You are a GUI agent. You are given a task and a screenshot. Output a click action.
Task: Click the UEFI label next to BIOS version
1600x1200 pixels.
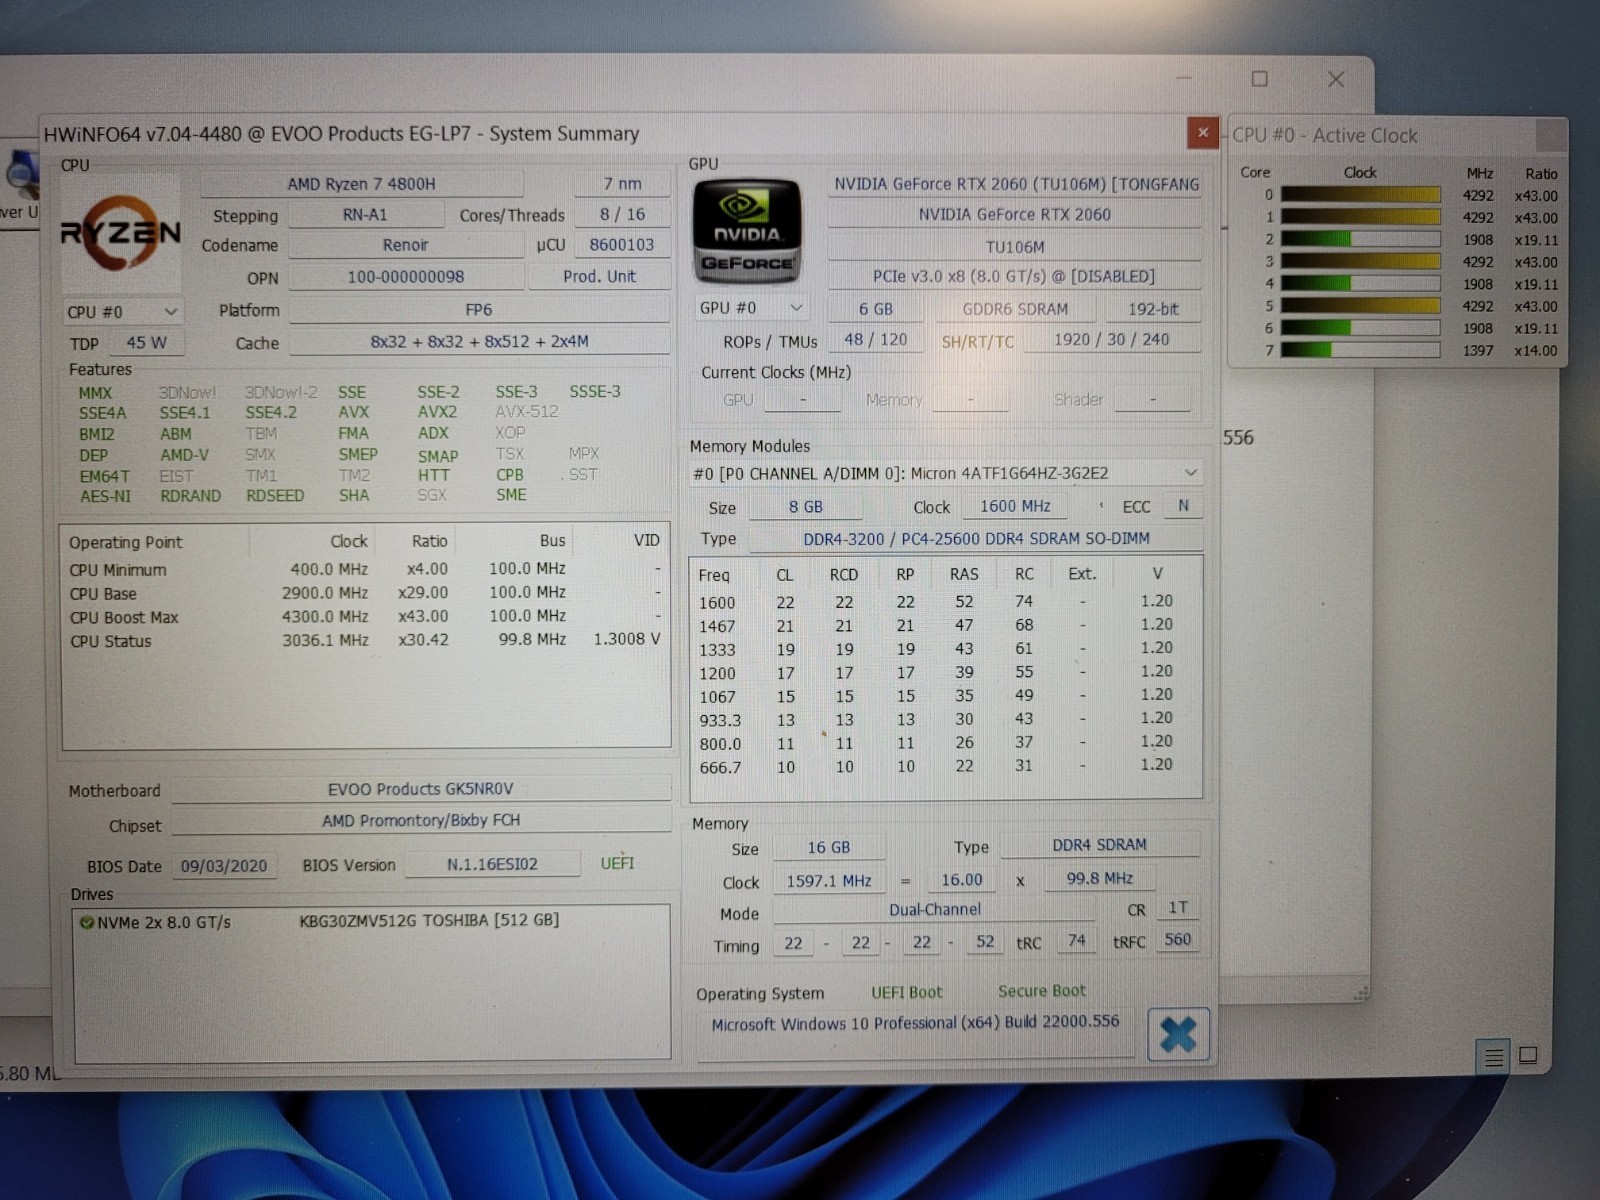click(617, 863)
